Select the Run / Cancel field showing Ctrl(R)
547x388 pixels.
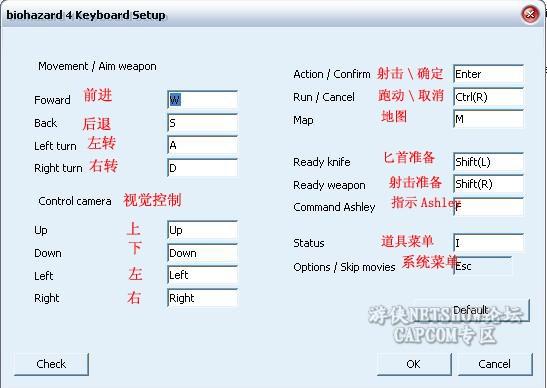[x=488, y=97]
